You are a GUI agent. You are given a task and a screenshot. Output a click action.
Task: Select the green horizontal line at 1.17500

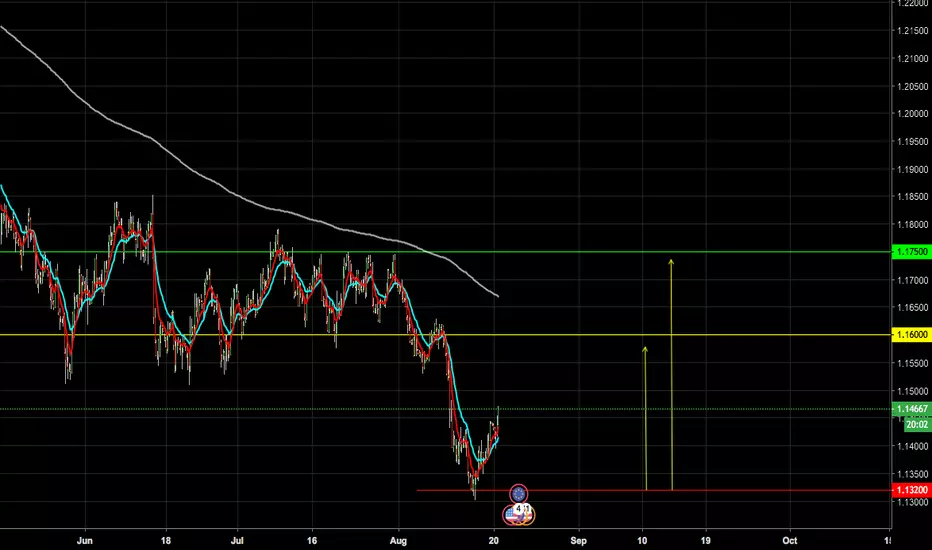click(446, 252)
